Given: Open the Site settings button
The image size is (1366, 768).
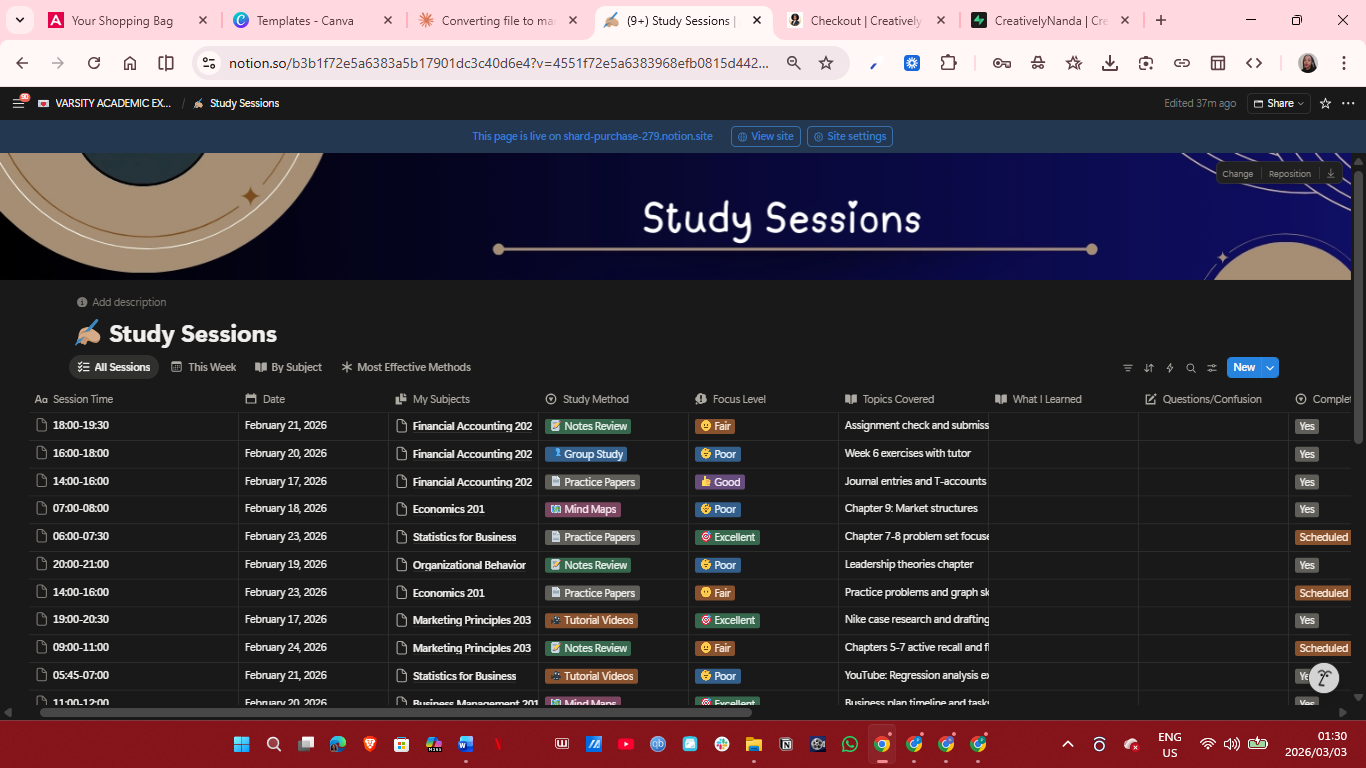Looking at the screenshot, I should [849, 136].
